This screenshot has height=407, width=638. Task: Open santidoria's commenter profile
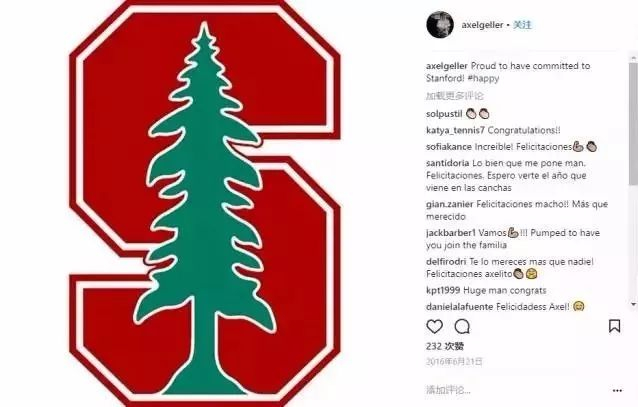449,162
